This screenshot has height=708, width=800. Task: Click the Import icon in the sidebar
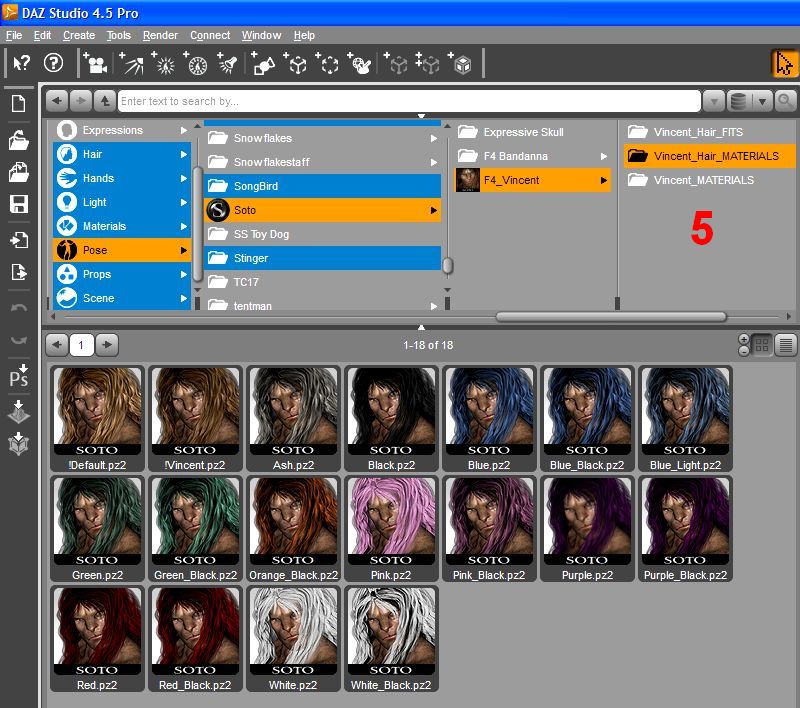coord(19,240)
